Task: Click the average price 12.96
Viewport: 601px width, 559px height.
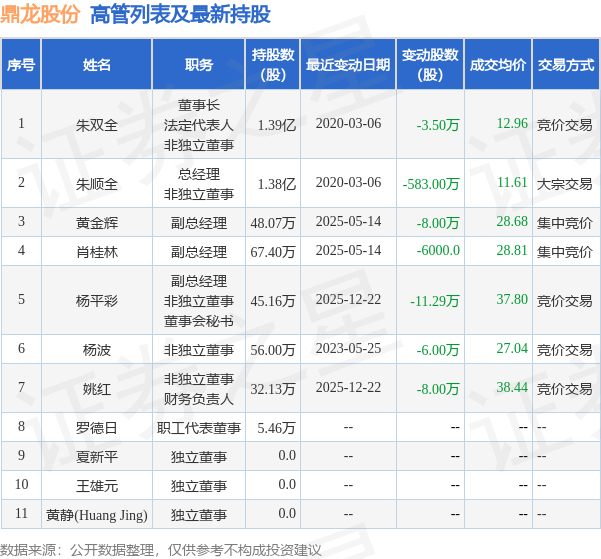Action: pyautogui.click(x=512, y=123)
